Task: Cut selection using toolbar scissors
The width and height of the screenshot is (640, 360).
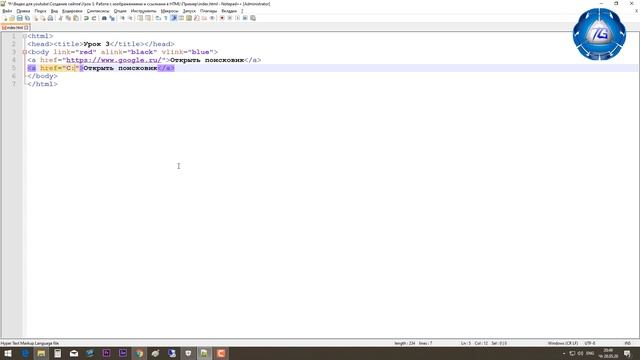Action: point(60,18)
